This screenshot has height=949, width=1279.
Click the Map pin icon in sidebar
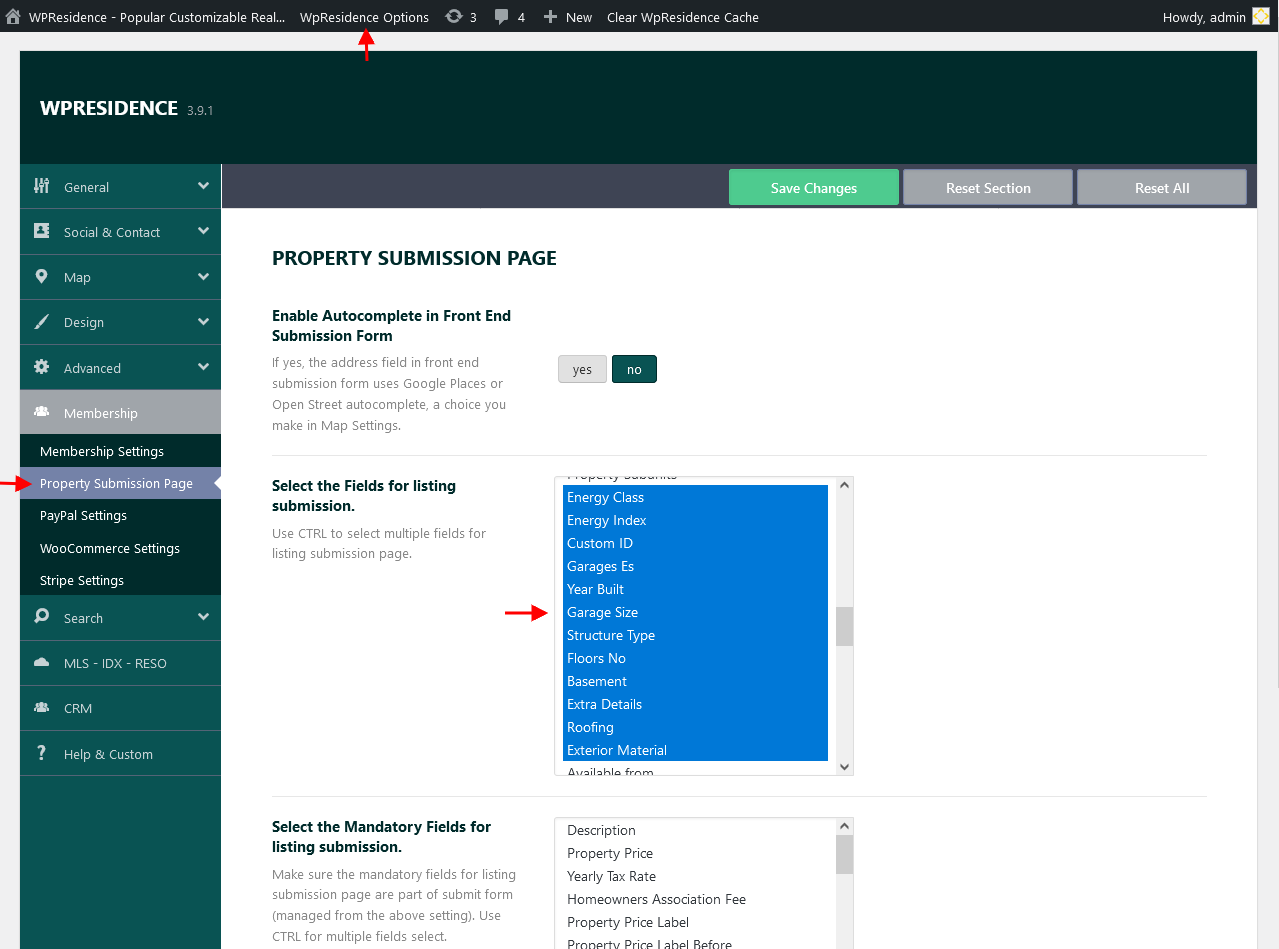pyautogui.click(x=41, y=276)
